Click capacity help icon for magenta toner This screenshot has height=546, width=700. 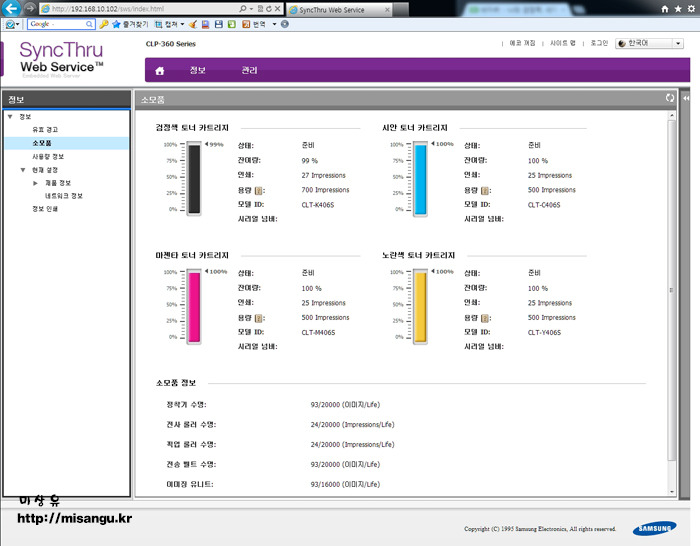(x=258, y=318)
